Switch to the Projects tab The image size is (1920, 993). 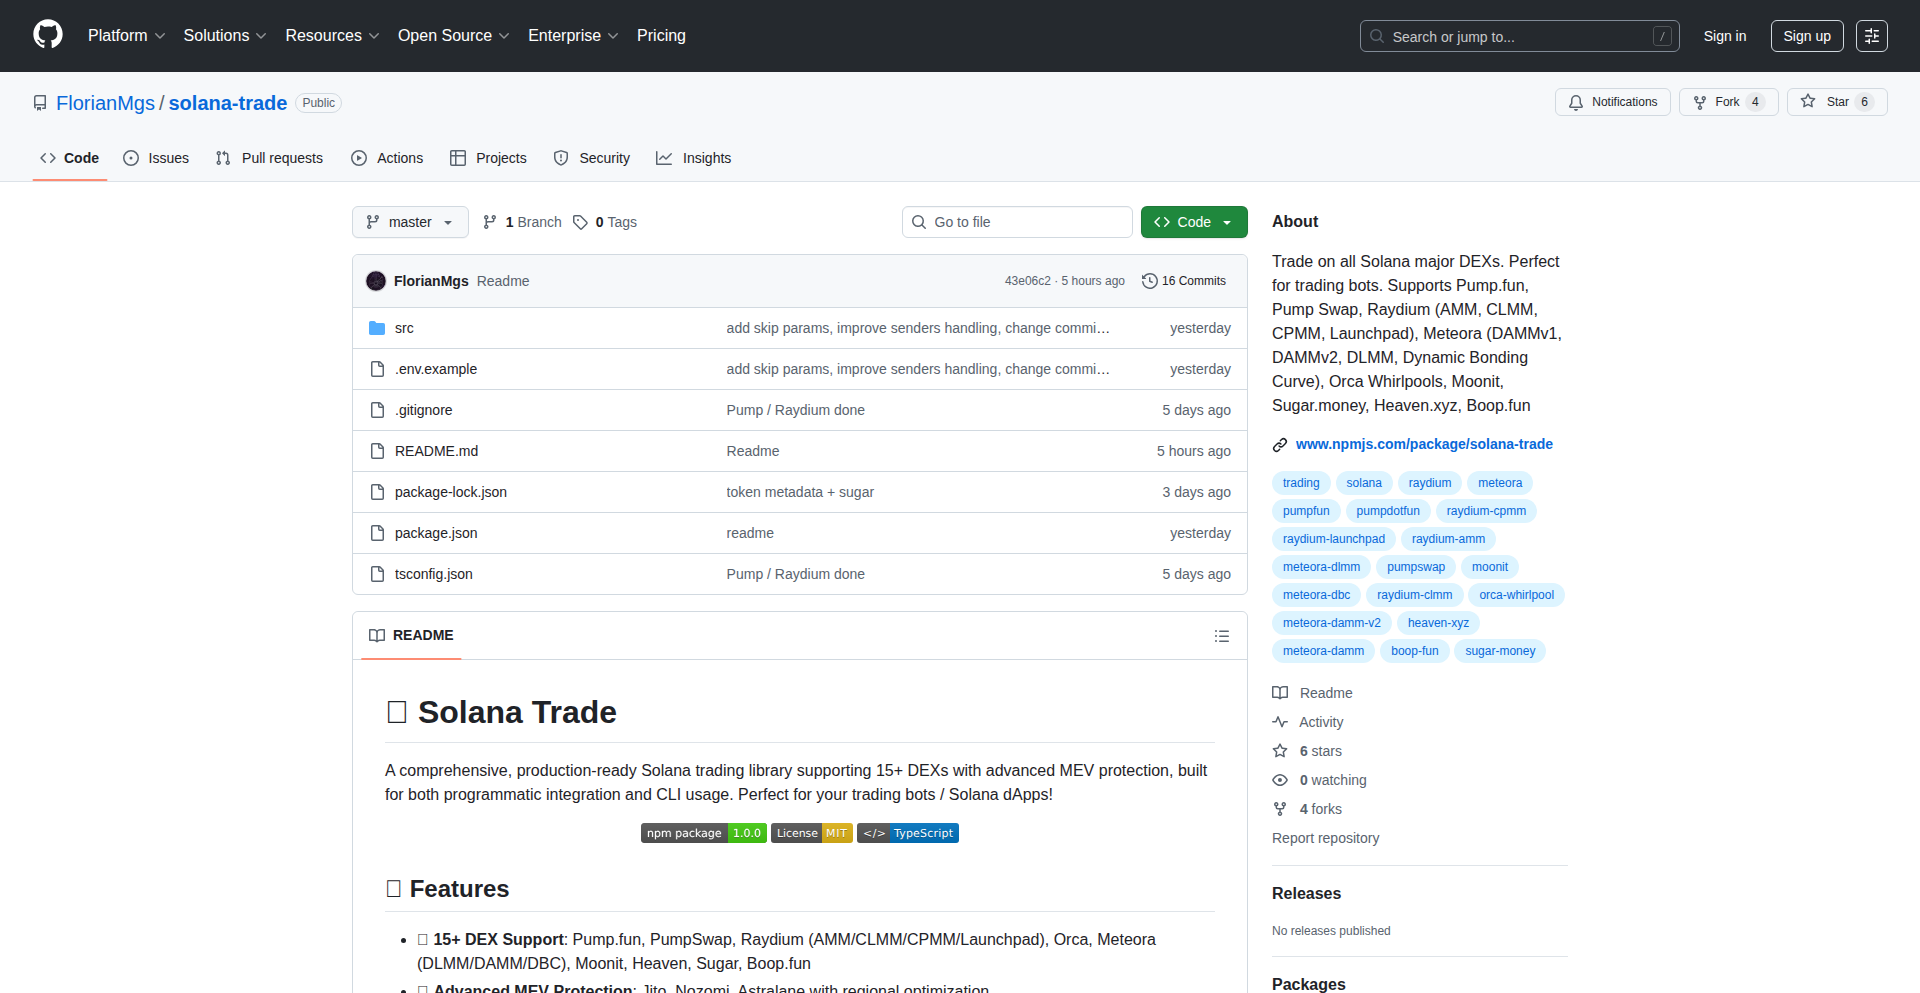tap(488, 158)
